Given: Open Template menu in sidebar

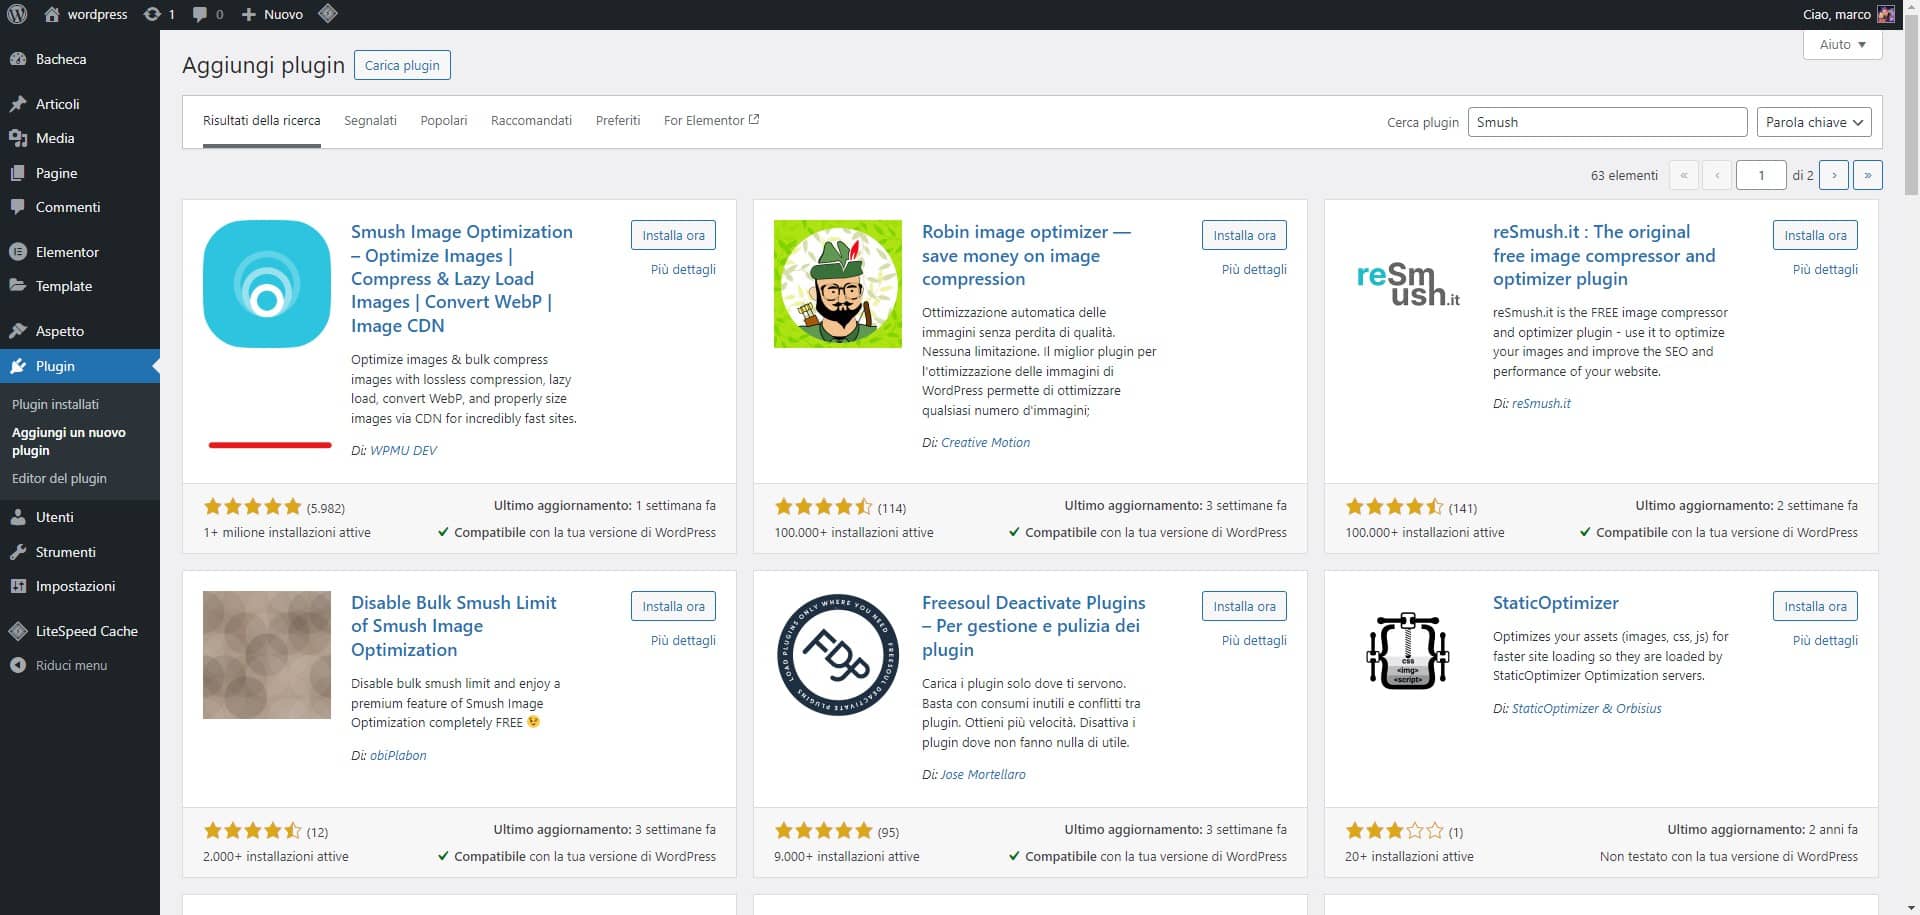Looking at the screenshot, I should pos(80,286).
